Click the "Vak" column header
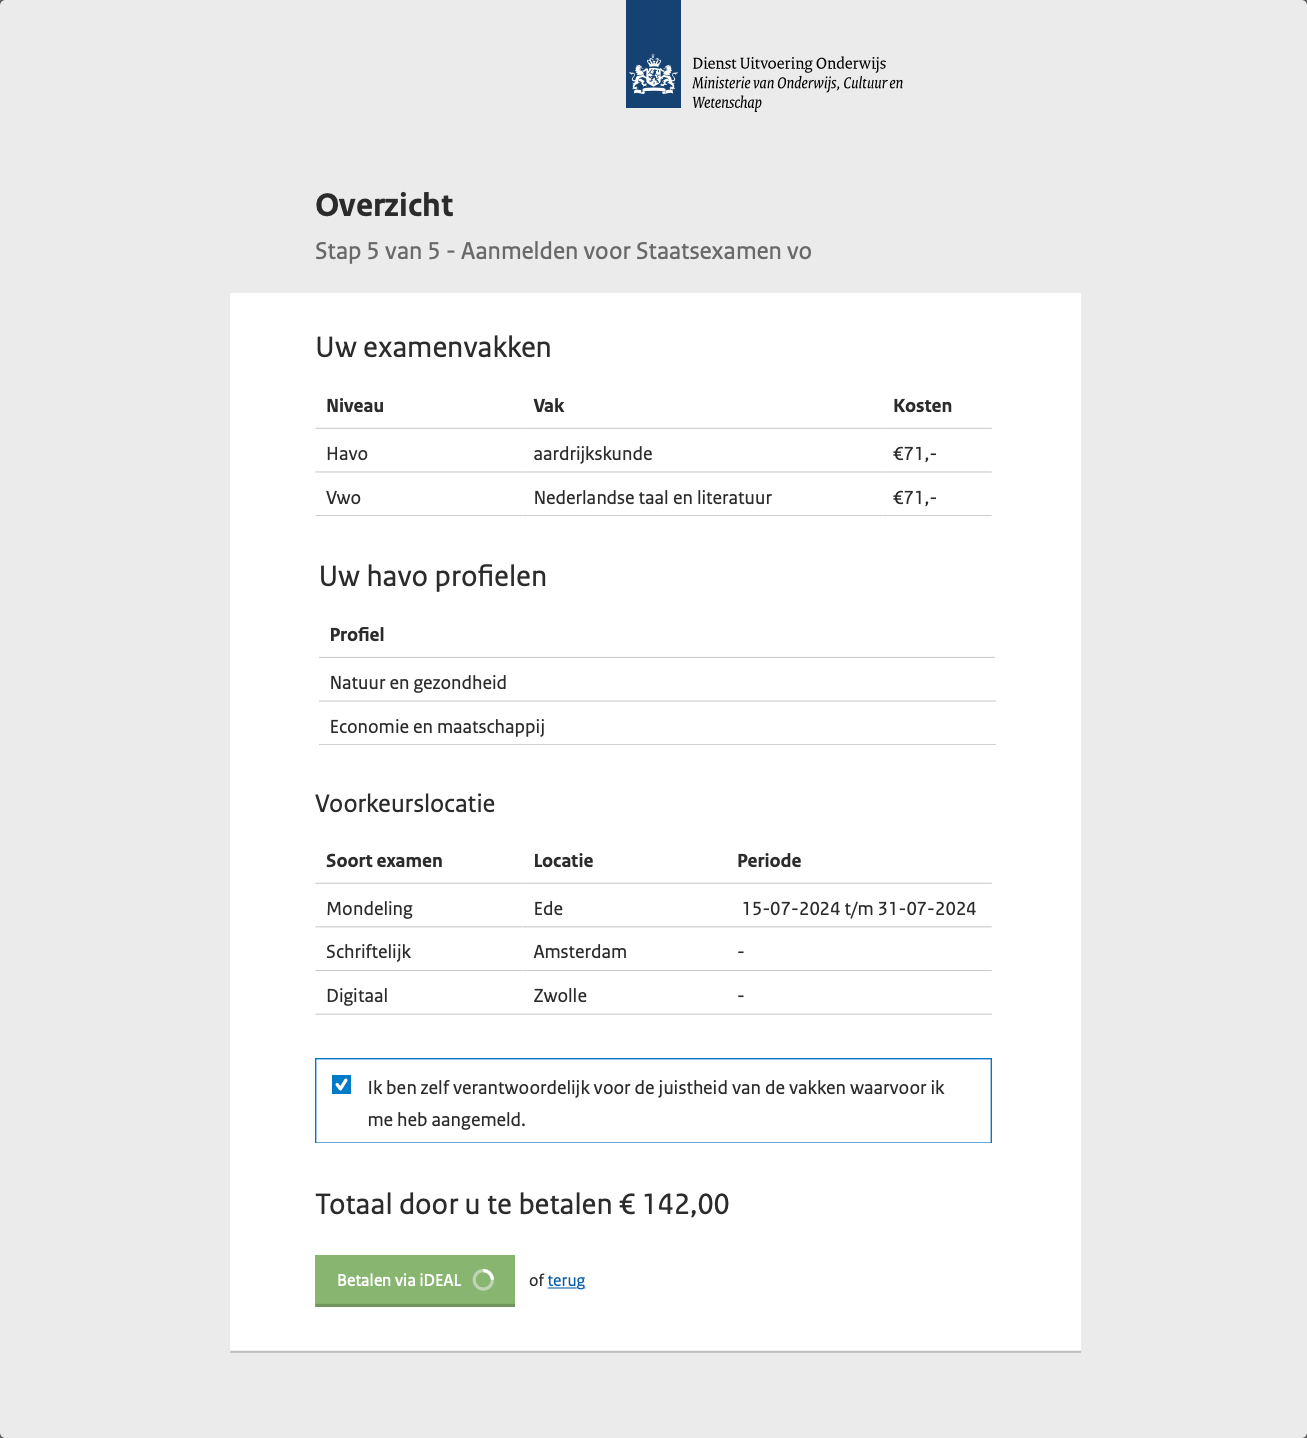This screenshot has width=1307, height=1438. click(549, 406)
